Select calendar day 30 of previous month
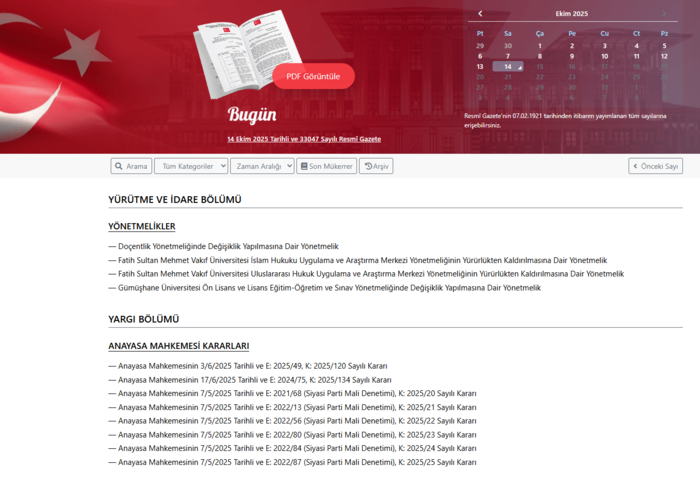Viewport: 700px width, 482px height. coord(508,46)
